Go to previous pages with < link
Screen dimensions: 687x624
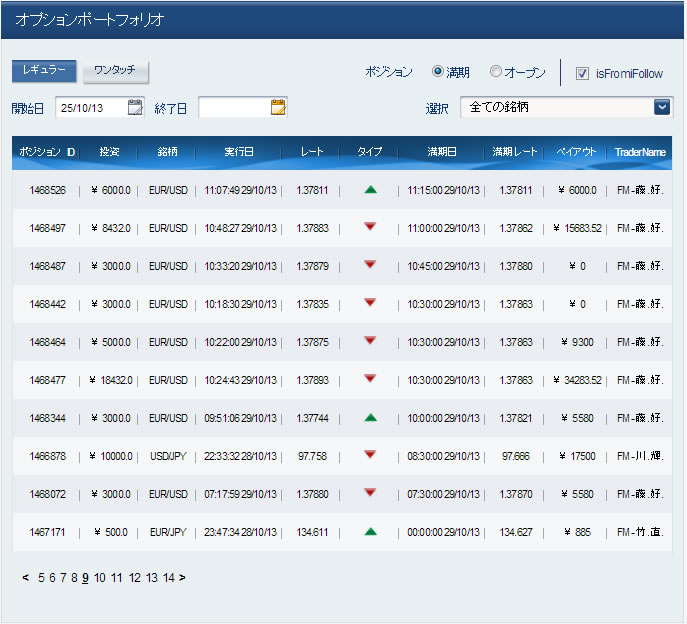click(x=25, y=578)
